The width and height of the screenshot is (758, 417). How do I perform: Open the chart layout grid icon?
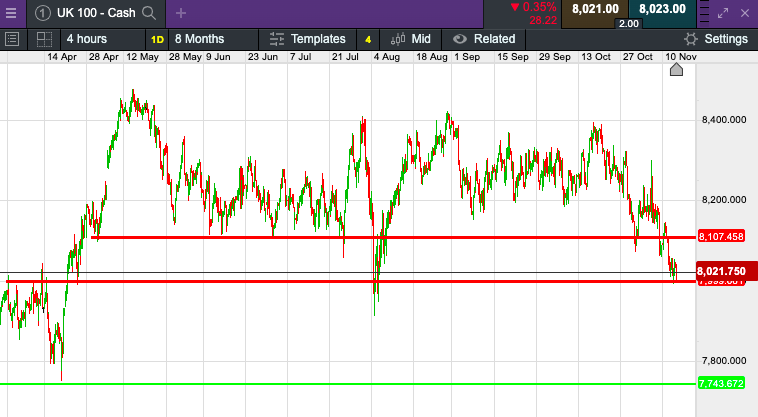(44, 39)
